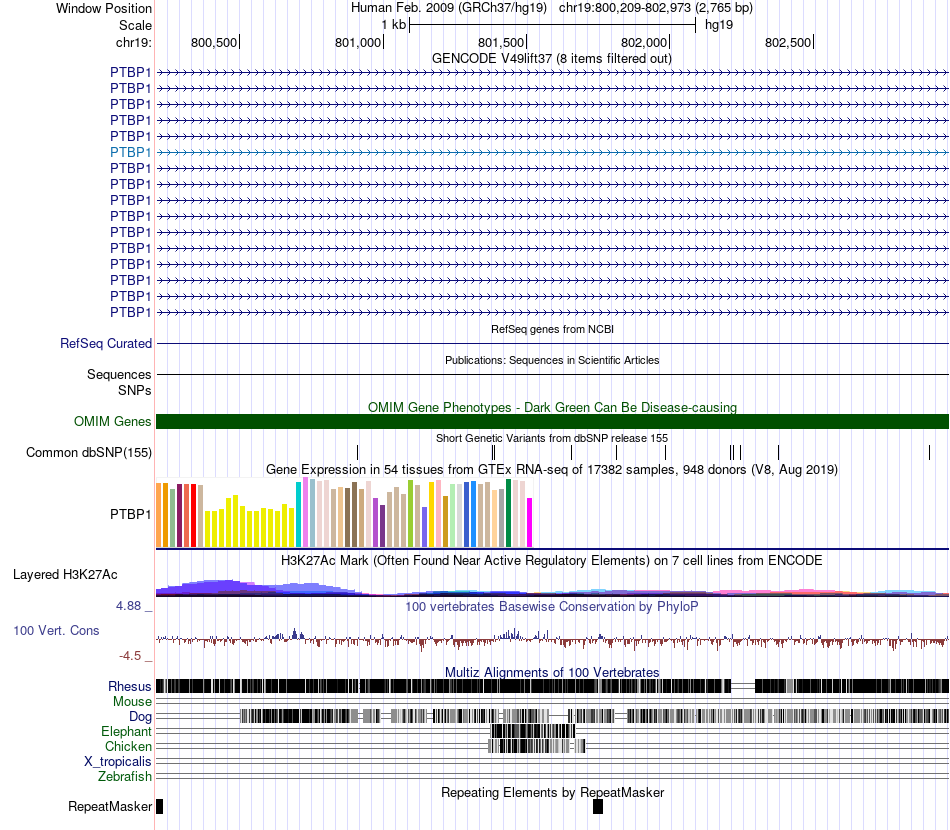Click the GTEx Gene Expression in 54 tissues title

552,470
